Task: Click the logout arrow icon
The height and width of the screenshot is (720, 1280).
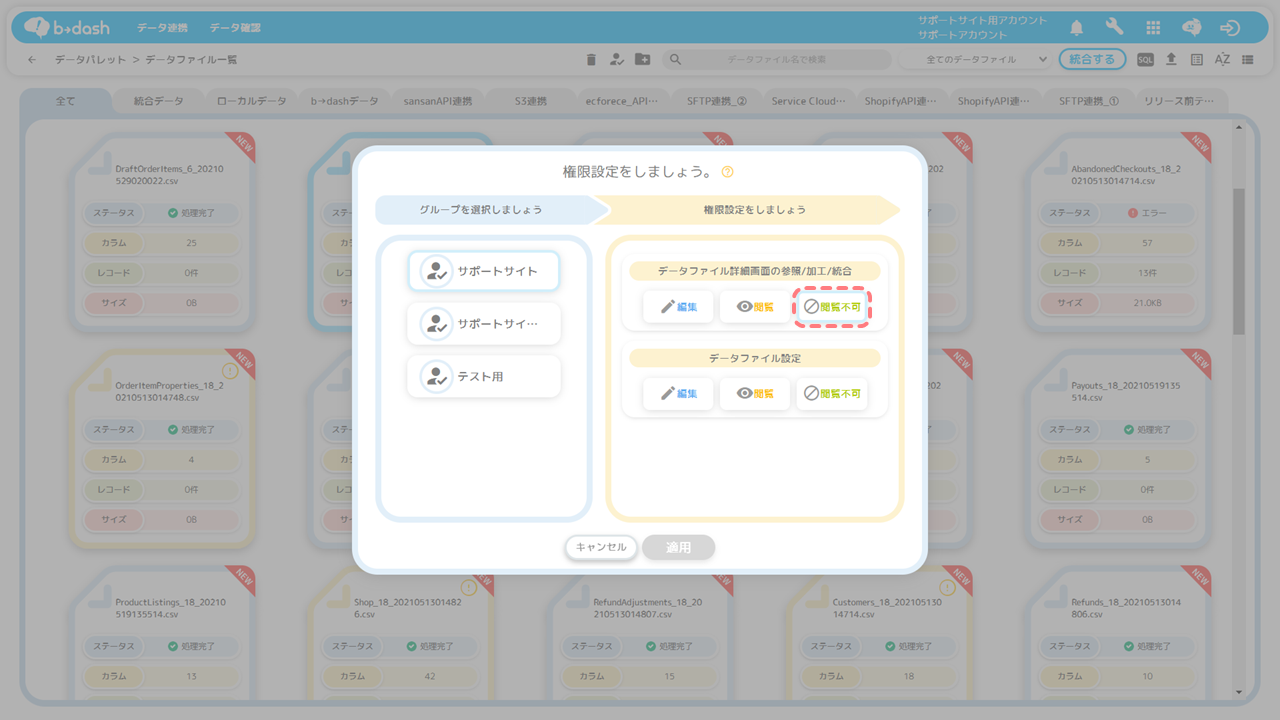Action: (1231, 28)
